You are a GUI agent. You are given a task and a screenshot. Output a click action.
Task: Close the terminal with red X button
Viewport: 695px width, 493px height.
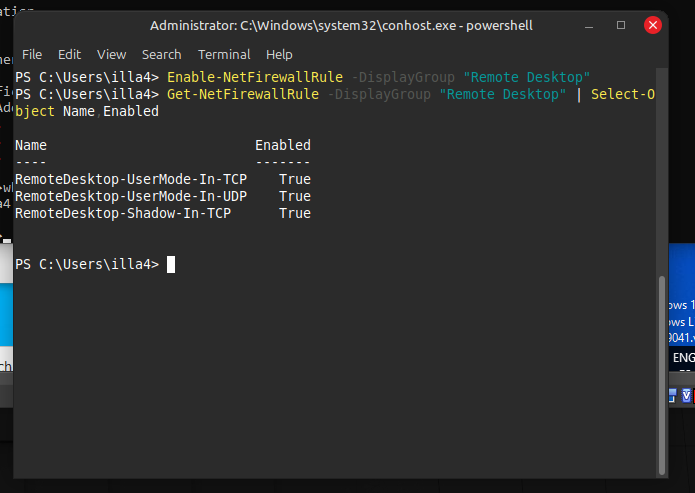[653, 24]
